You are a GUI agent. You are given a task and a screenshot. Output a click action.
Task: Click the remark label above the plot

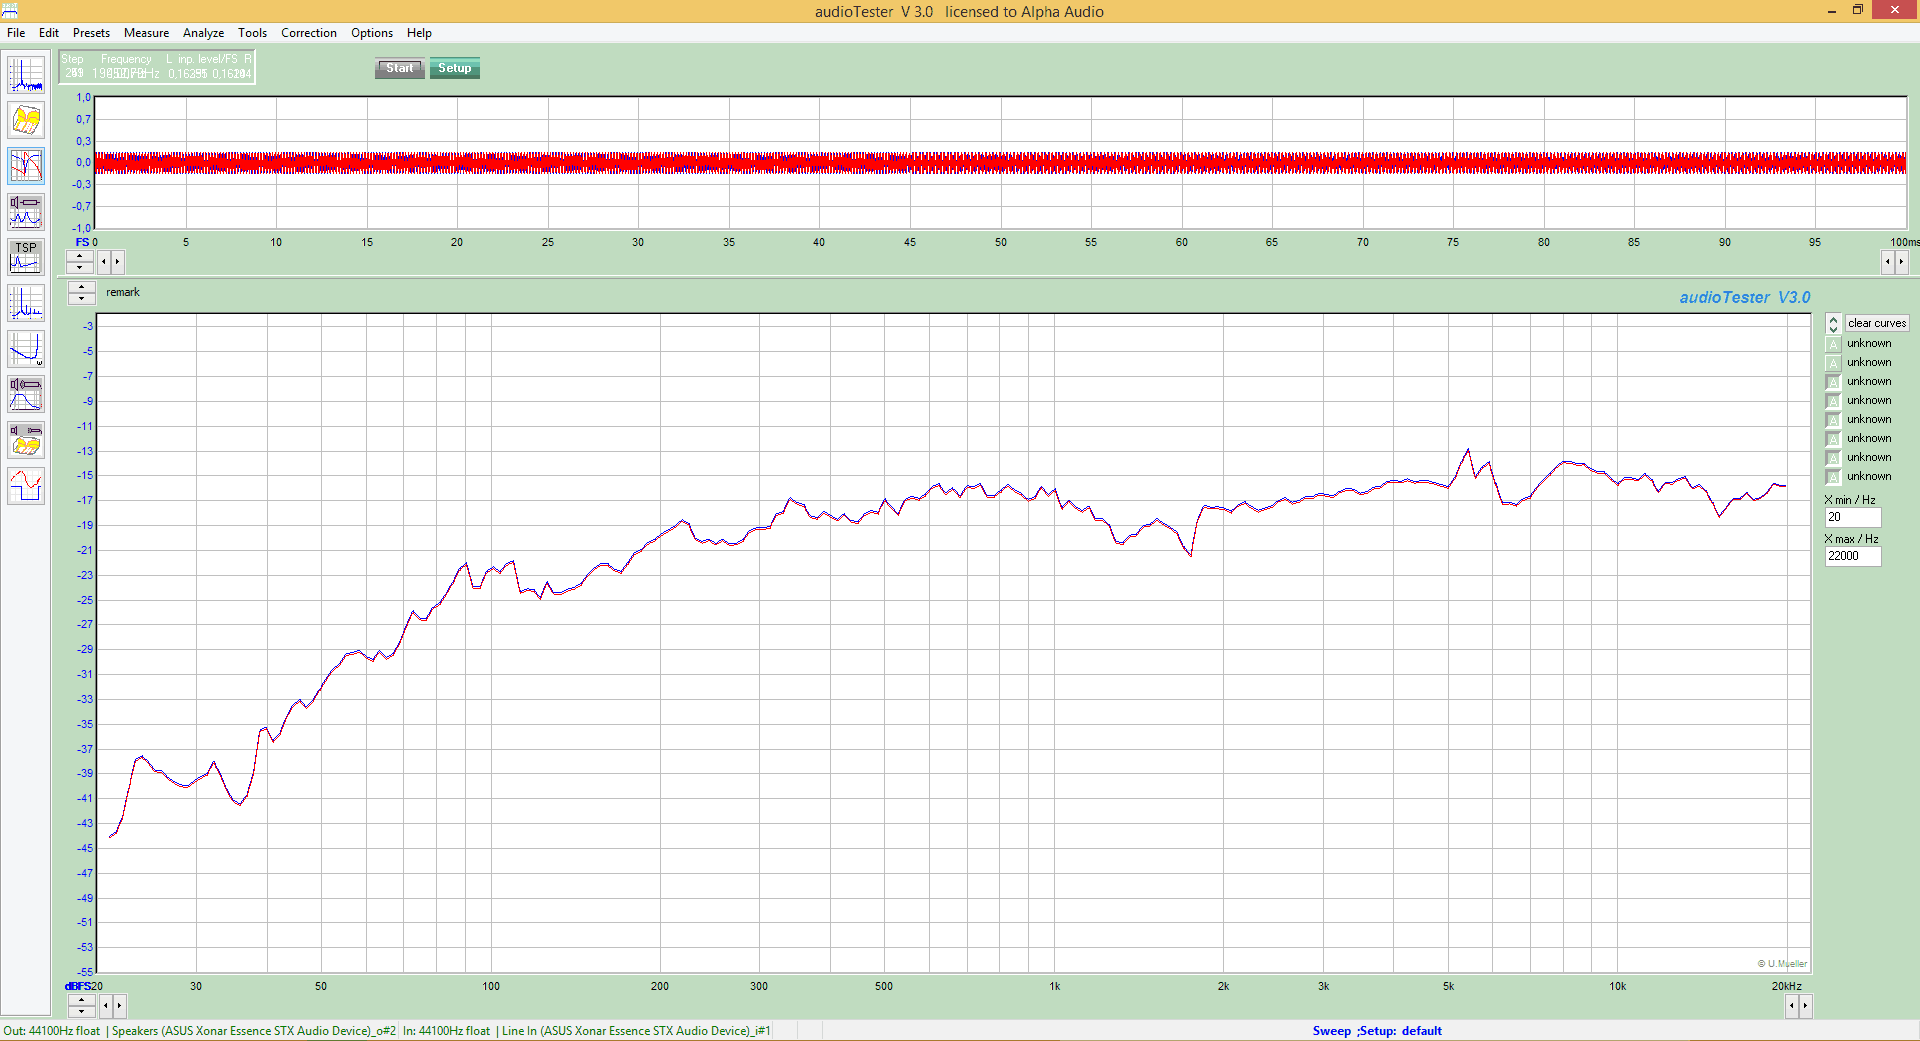pos(123,292)
